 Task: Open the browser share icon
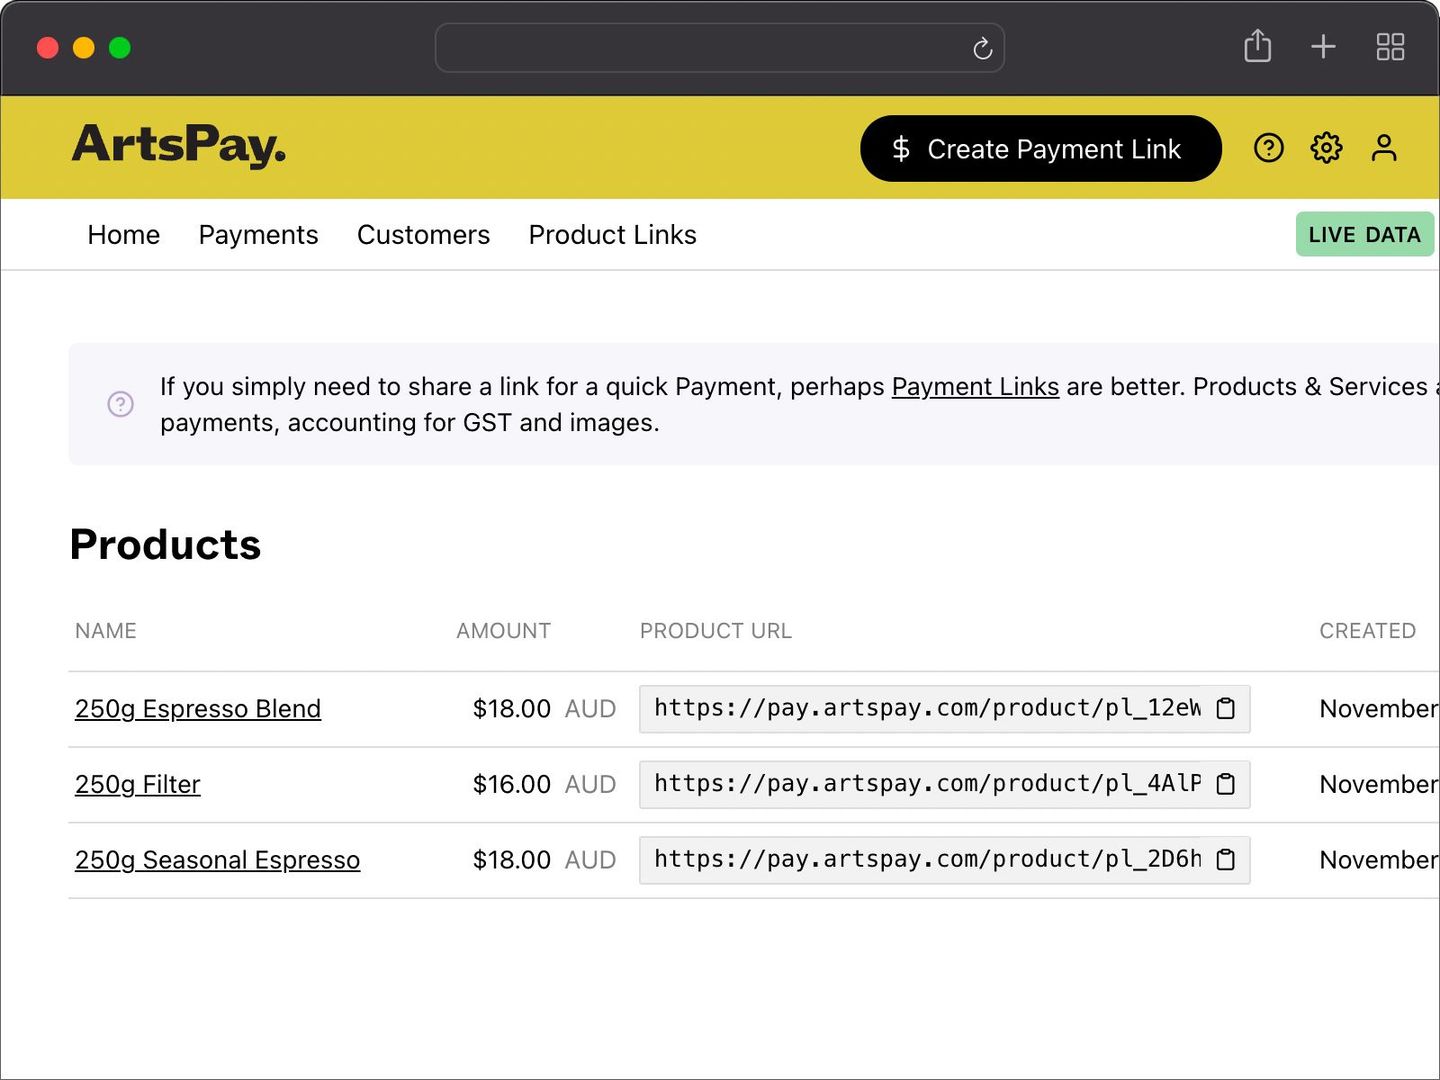coord(1258,46)
